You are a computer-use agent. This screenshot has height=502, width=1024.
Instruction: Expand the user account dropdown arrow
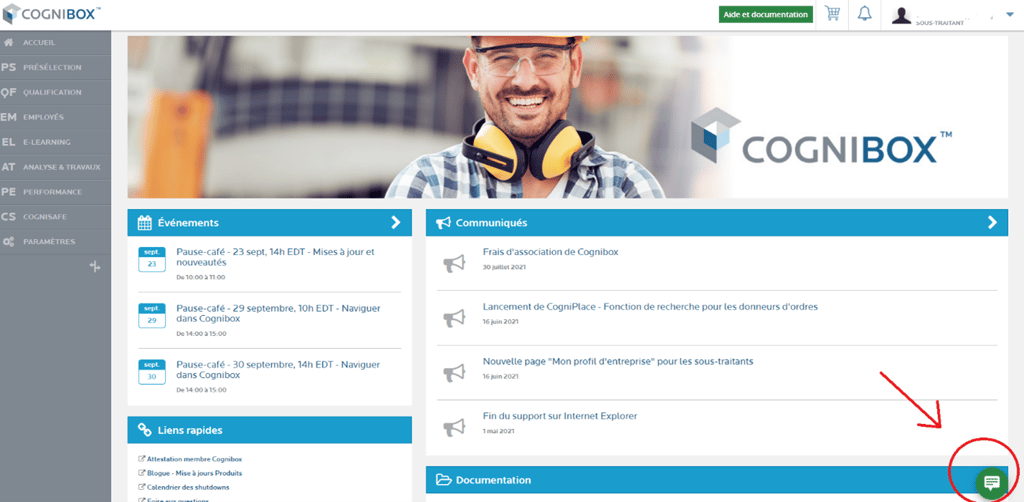pyautogui.click(x=1010, y=14)
